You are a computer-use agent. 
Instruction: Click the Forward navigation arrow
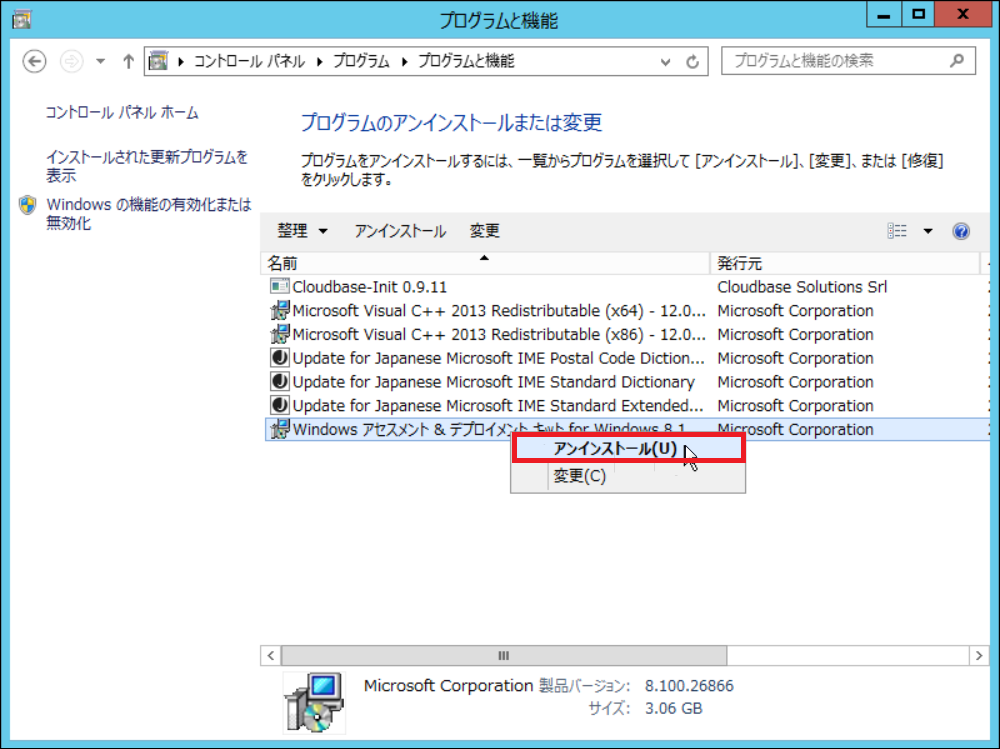point(71,61)
